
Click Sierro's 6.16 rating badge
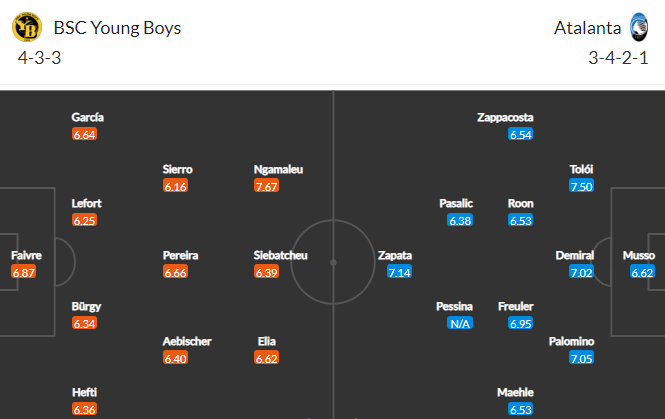pyautogui.click(x=176, y=187)
